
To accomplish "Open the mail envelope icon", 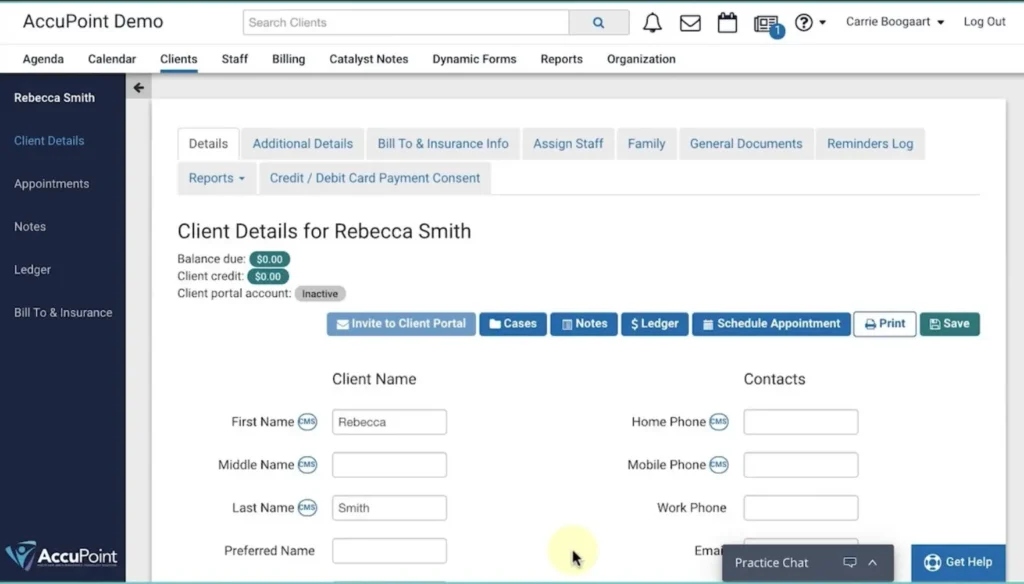I will tap(690, 22).
